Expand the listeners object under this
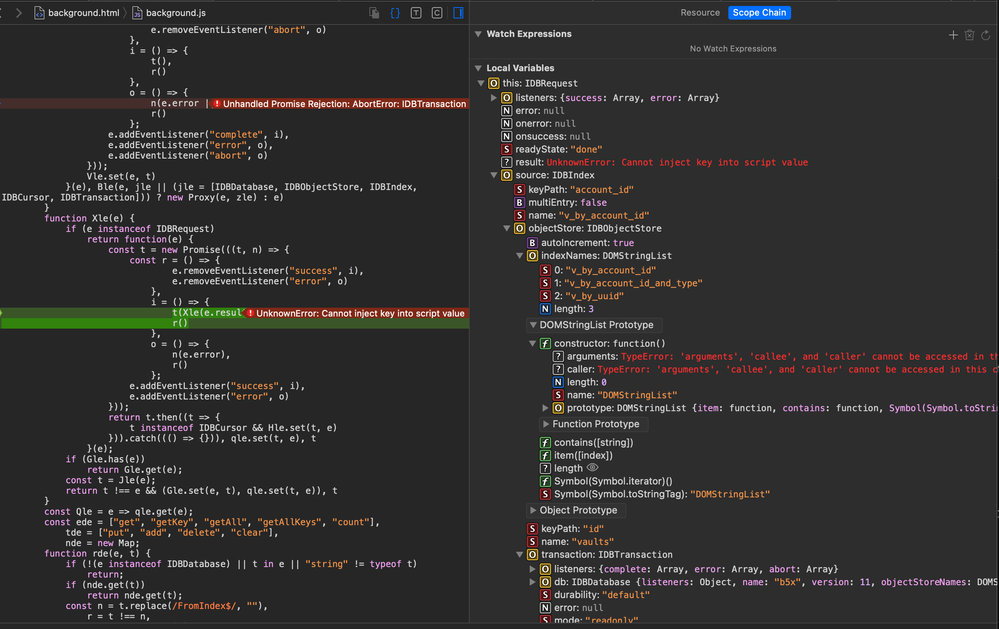The image size is (999, 629). pos(494,98)
